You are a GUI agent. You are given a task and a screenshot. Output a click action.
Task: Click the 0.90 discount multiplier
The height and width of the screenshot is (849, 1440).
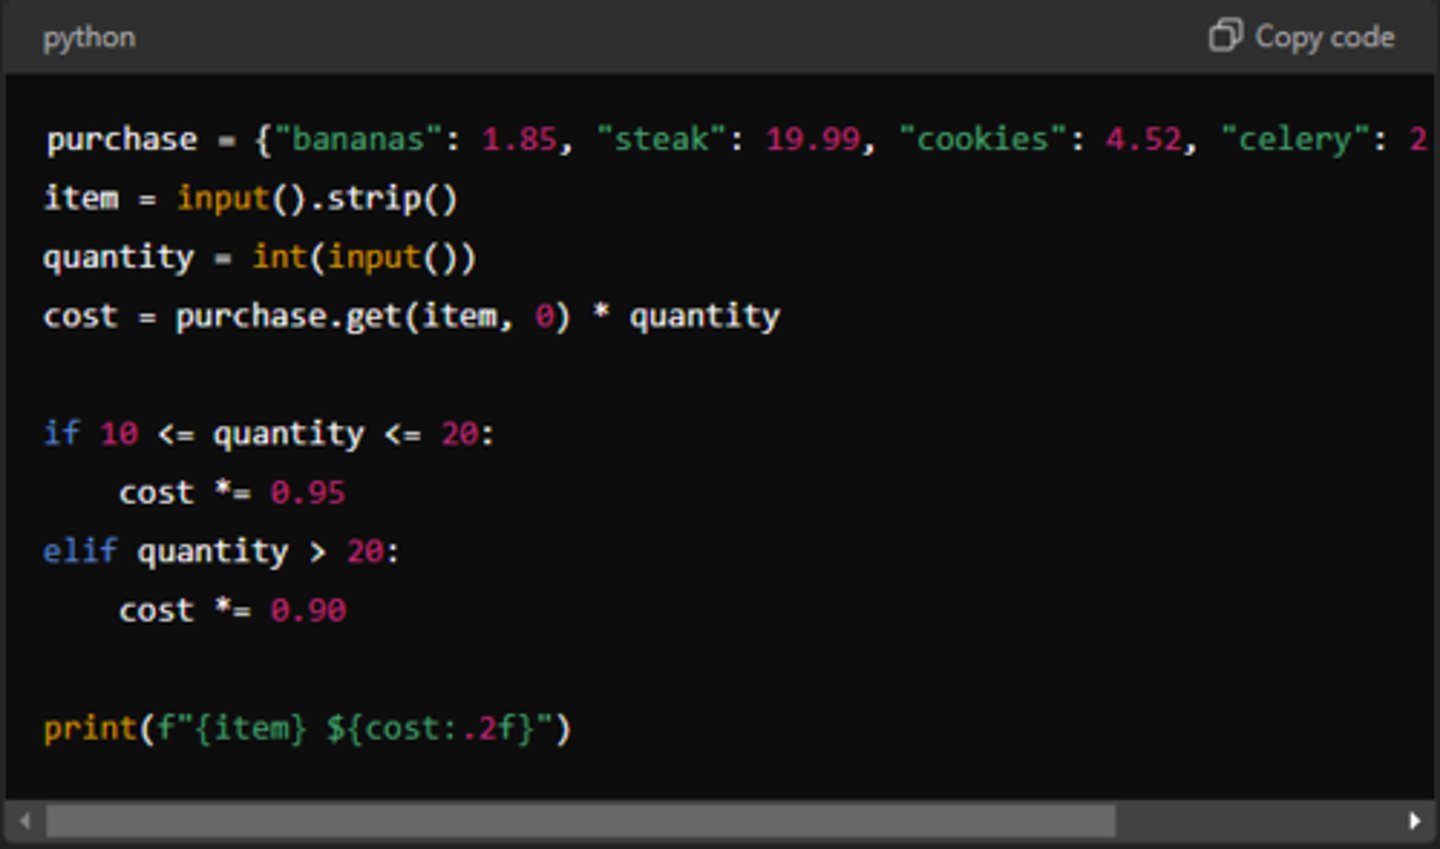[307, 610]
